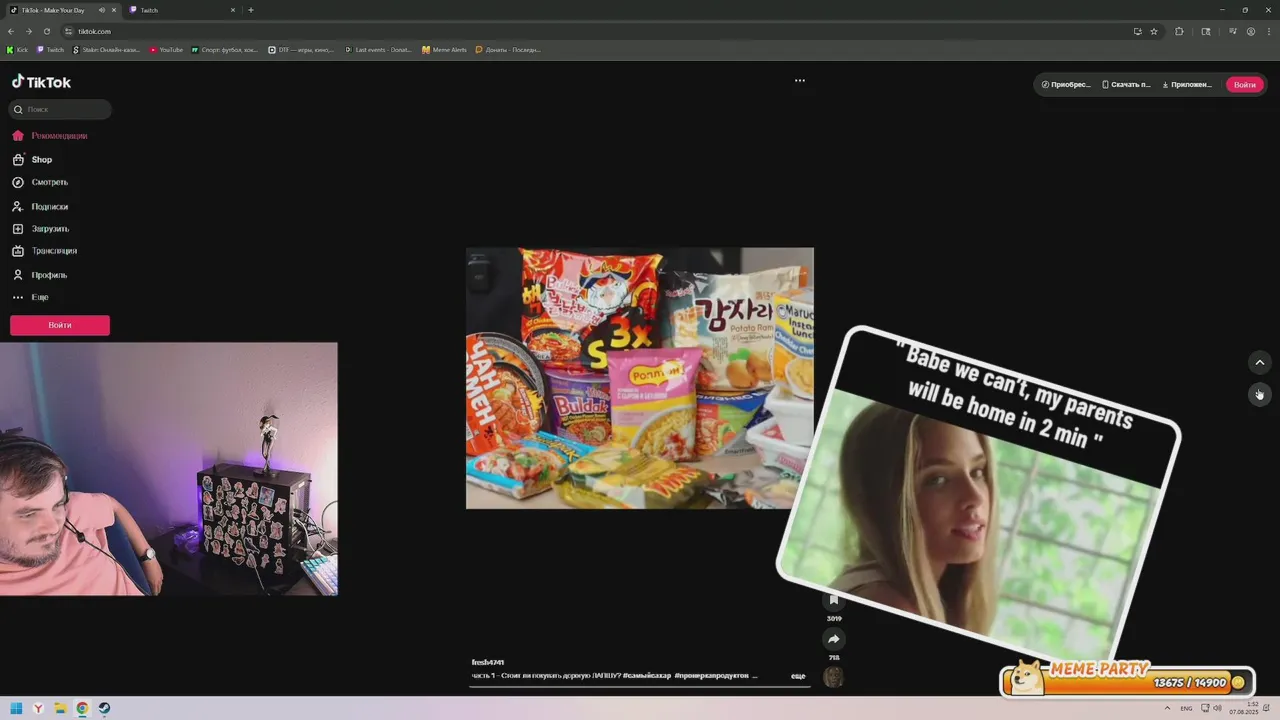Click the bookmark save video icon
The height and width of the screenshot is (720, 1280).
(x=833, y=600)
